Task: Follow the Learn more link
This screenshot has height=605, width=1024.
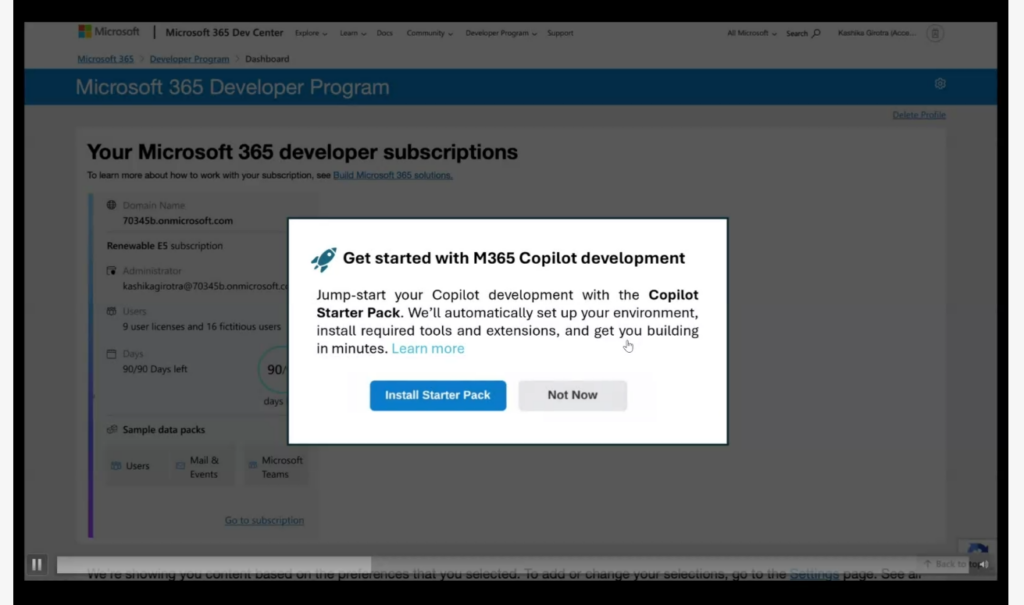Action: 428,349
